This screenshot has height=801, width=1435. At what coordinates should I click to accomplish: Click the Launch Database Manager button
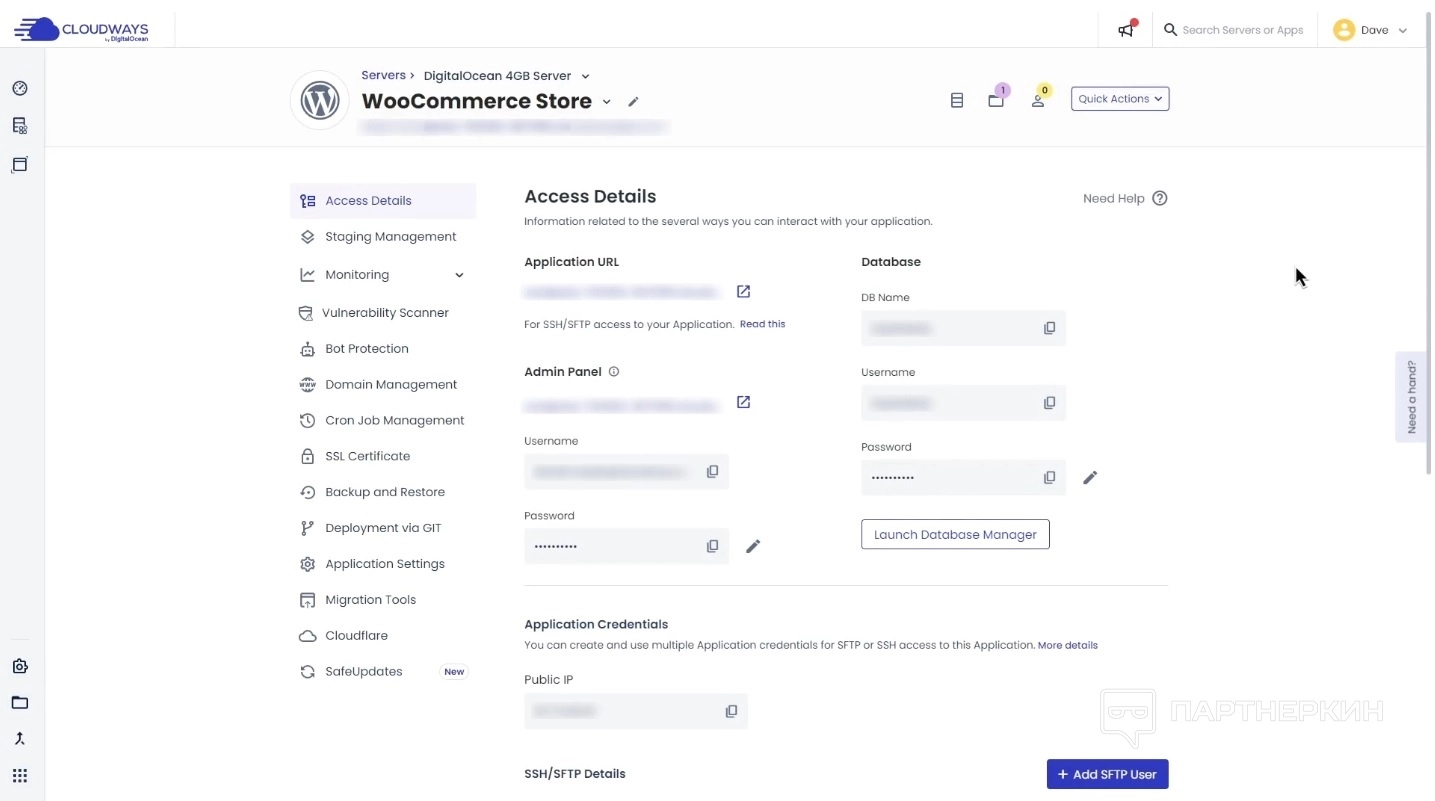(x=954, y=535)
